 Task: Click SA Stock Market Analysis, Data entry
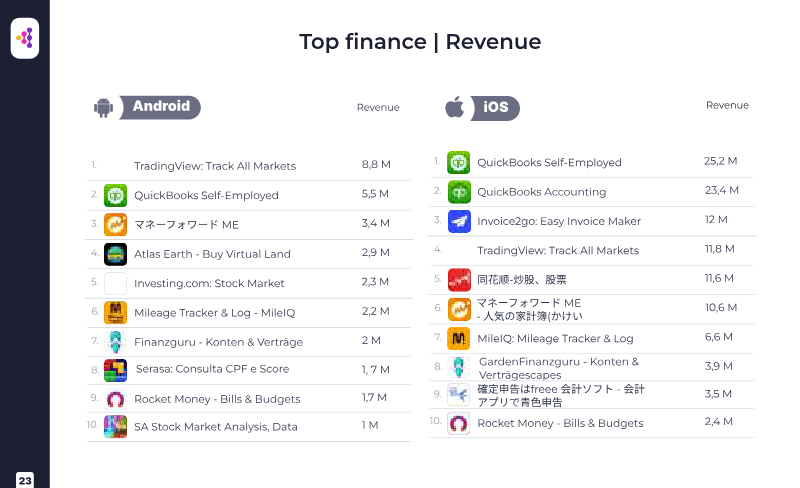pyautogui.click(x=215, y=427)
